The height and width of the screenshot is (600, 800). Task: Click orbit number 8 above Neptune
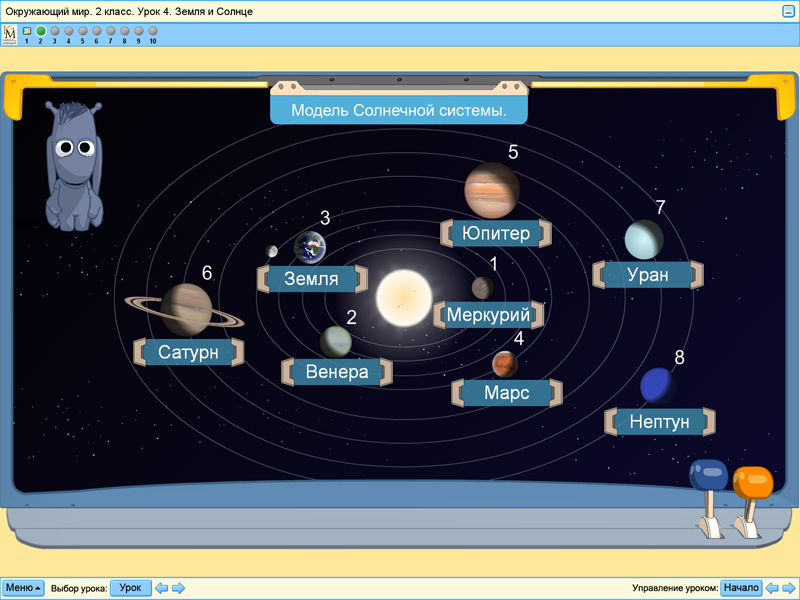coord(680,357)
